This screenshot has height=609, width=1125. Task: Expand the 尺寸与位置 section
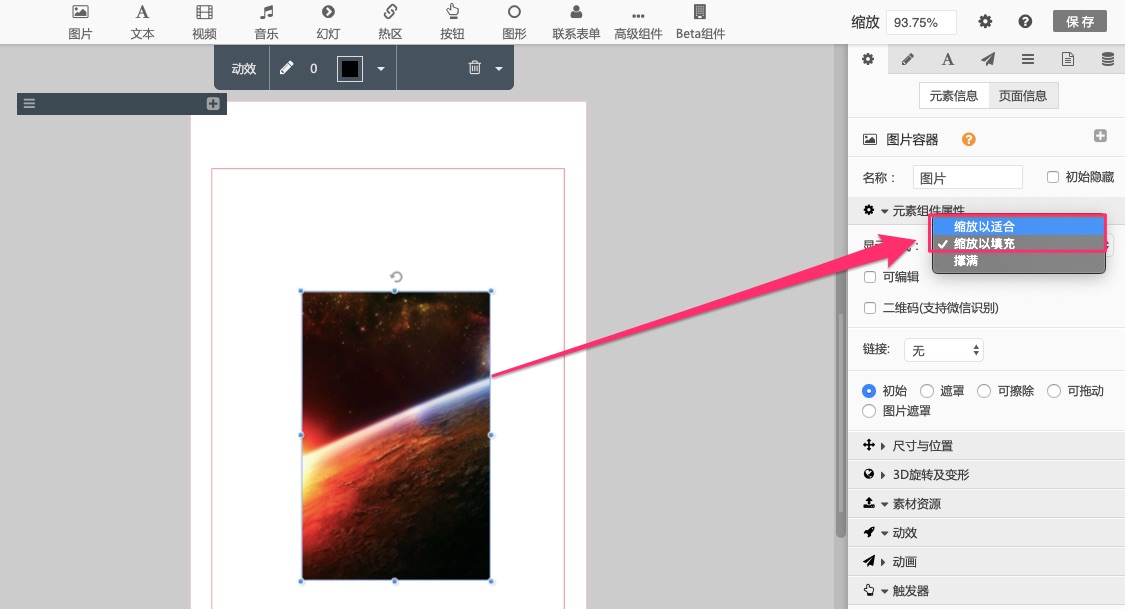click(922, 446)
